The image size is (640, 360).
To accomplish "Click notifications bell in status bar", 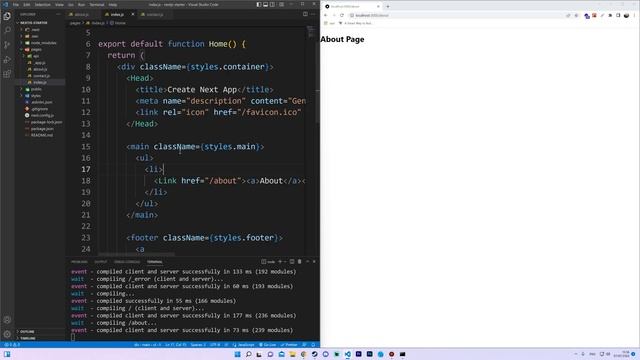I will (x=313, y=345).
